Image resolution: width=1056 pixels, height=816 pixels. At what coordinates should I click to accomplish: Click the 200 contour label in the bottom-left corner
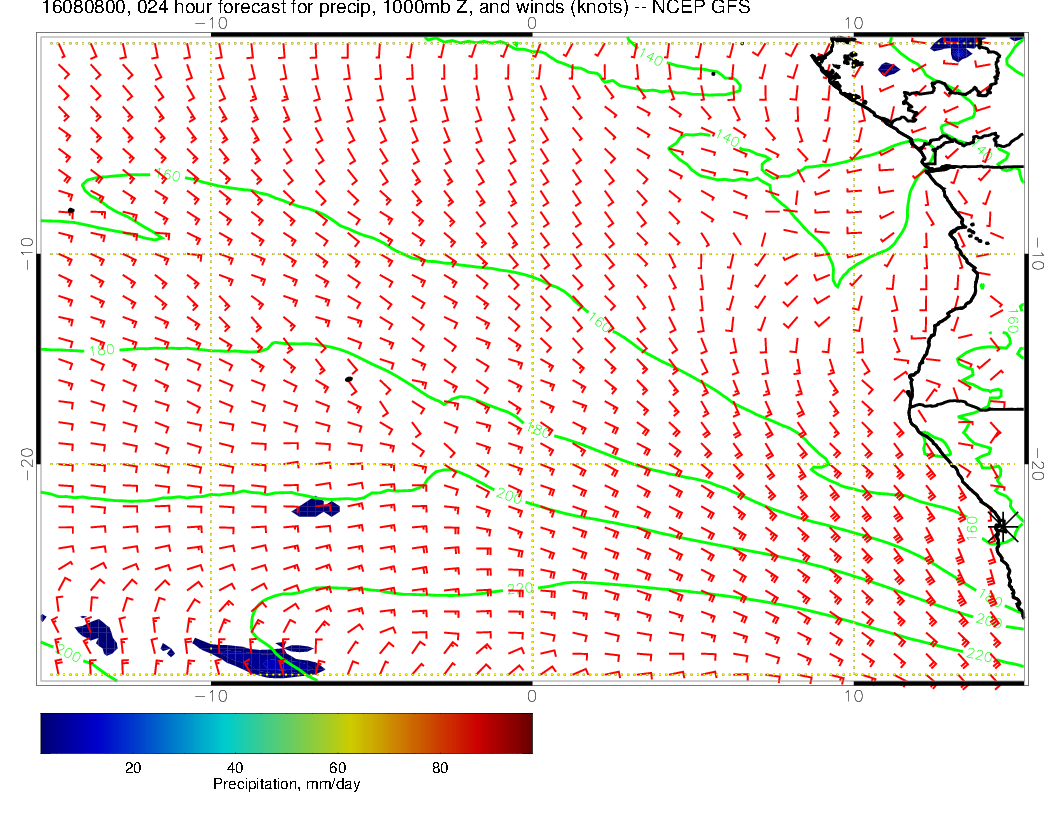[x=69, y=654]
